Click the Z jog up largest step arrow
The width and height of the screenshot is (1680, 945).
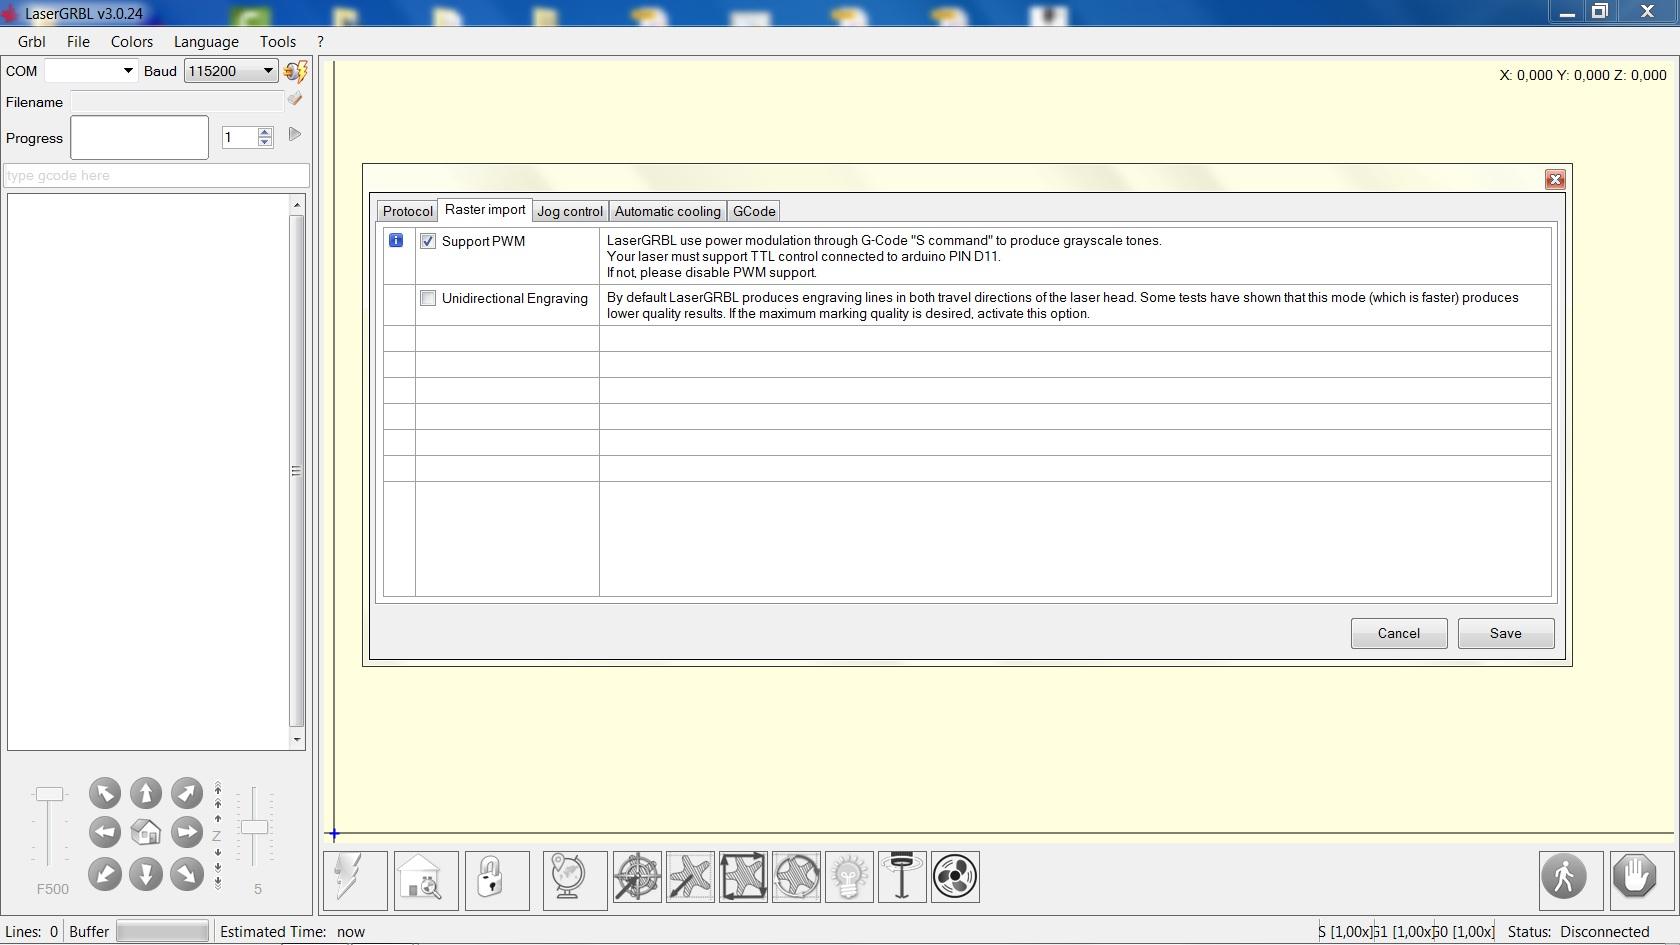218,788
